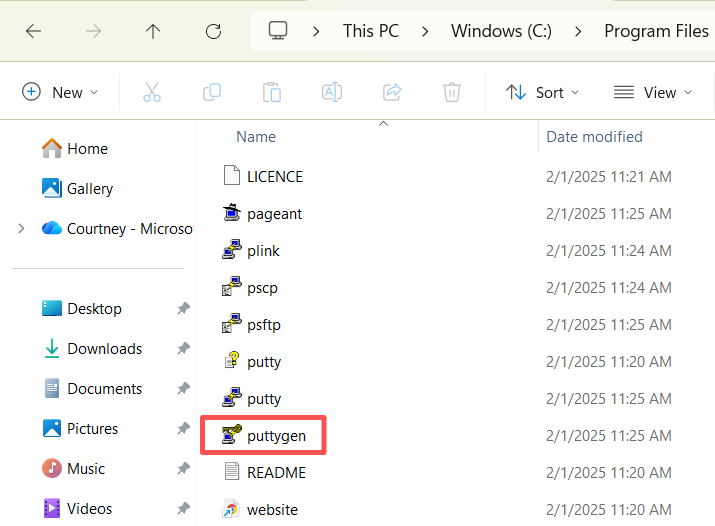Open Home in the navigation pane
Image resolution: width=715 pixels, height=526 pixels.
pyautogui.click(x=75, y=149)
